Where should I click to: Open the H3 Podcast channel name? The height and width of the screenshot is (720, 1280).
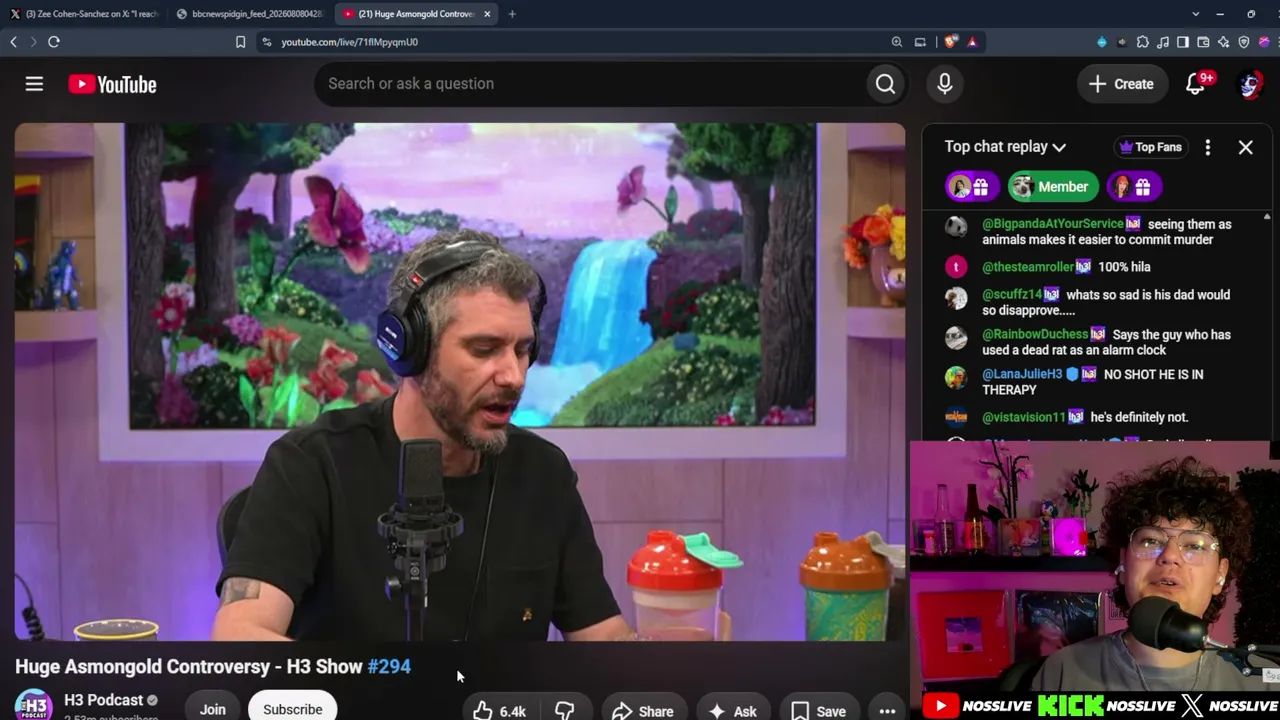pyautogui.click(x=103, y=700)
